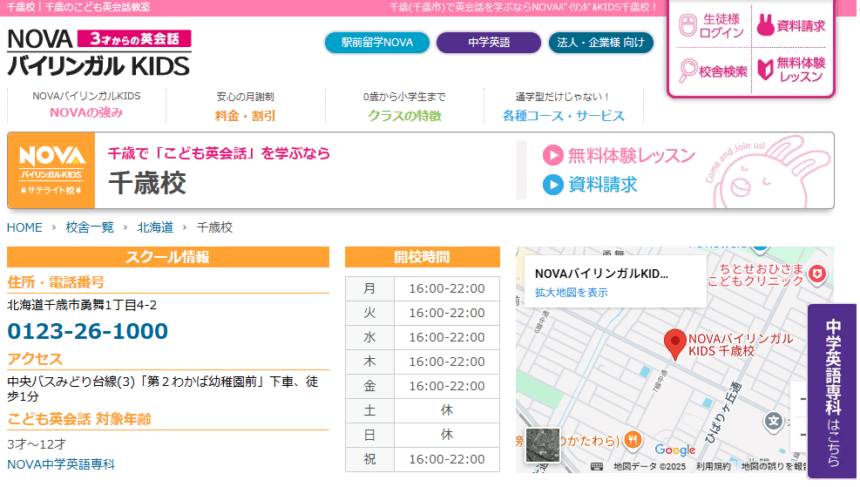Open map keyboard shortcuts icon
The width and height of the screenshot is (860, 487).
597,466
